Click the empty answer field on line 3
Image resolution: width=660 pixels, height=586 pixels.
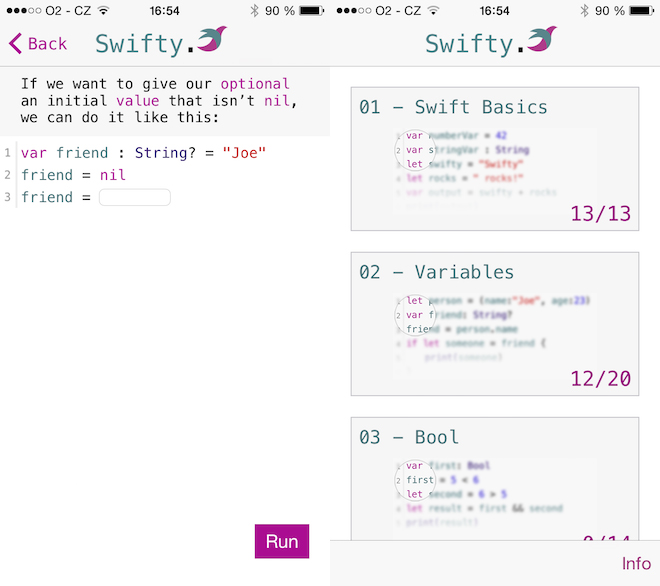click(135, 197)
